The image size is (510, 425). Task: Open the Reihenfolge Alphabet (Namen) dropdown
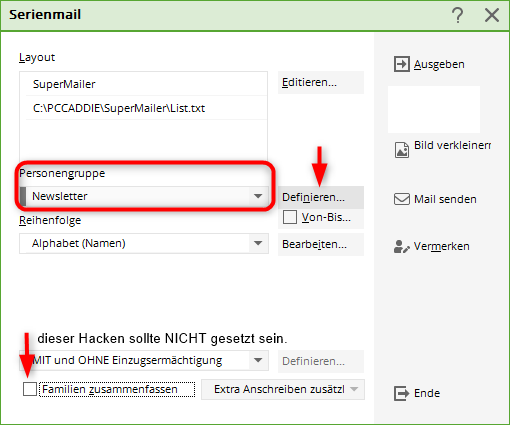pos(258,243)
